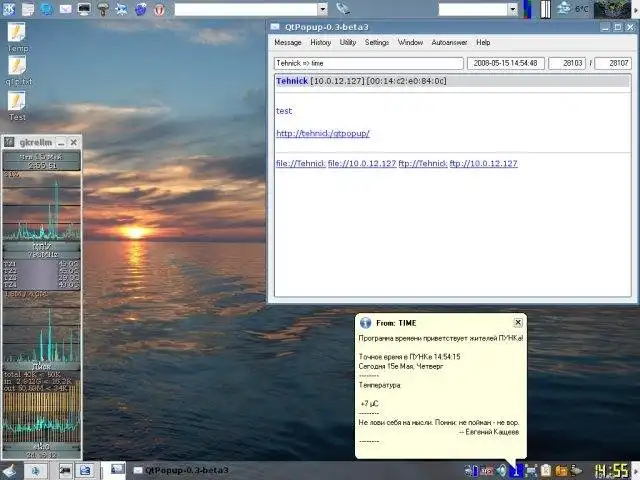Click the mail envelope icon in top panel

click(66, 9)
